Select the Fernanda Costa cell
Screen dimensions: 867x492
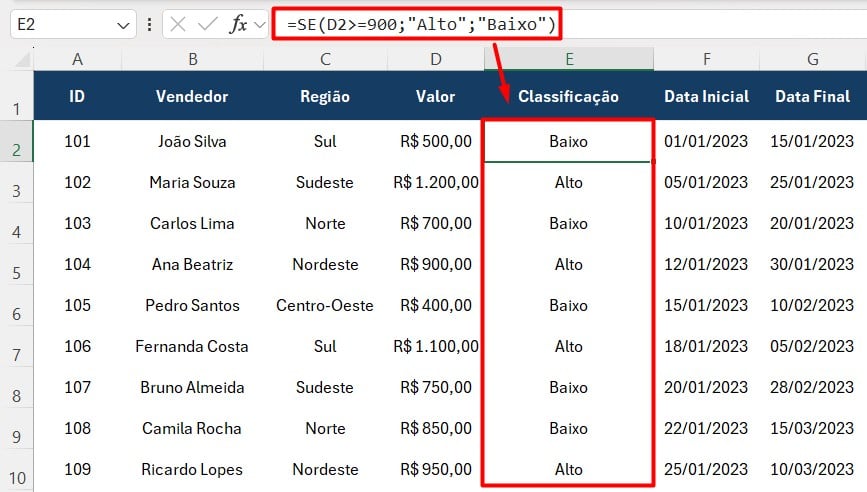click(192, 346)
